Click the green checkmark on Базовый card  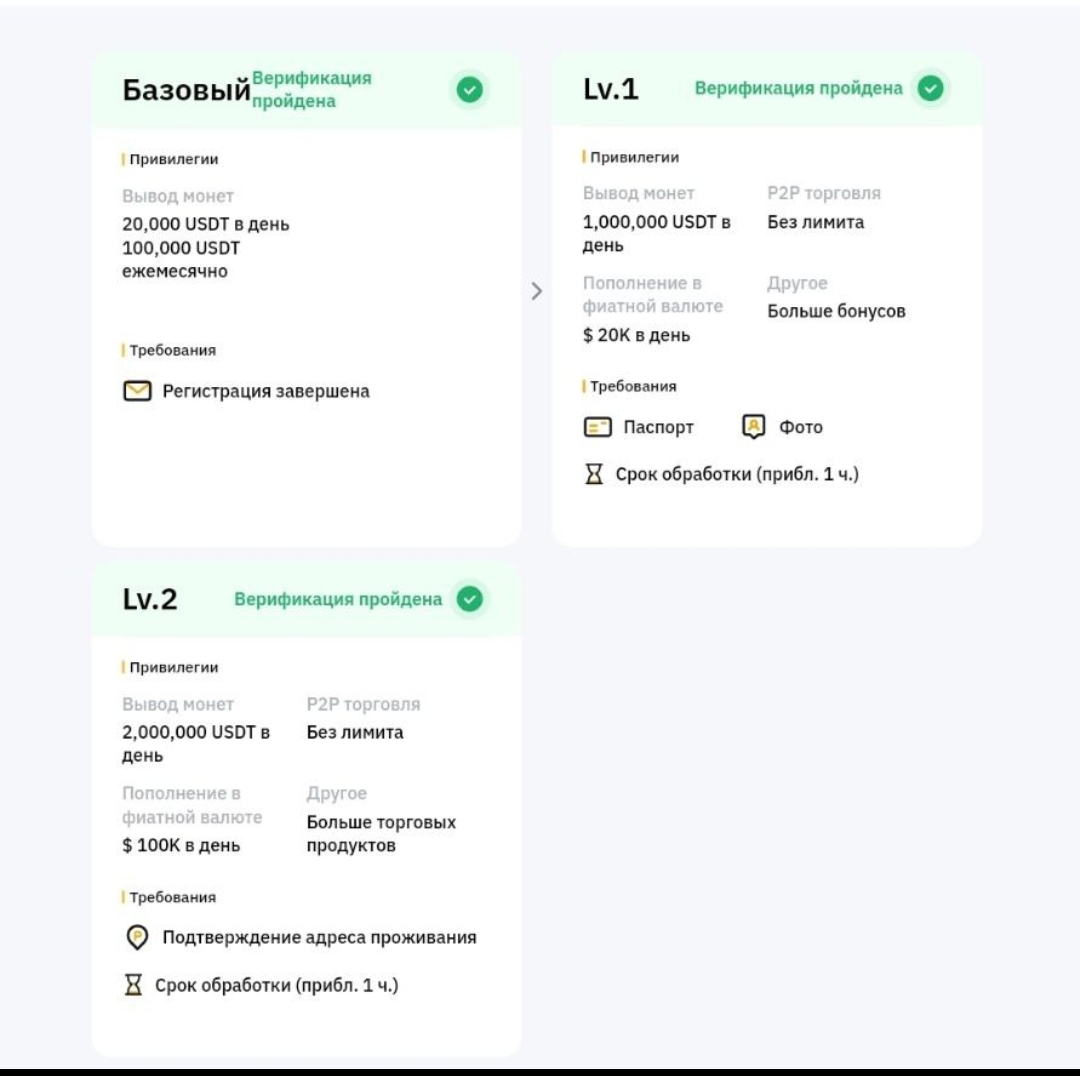(x=469, y=90)
